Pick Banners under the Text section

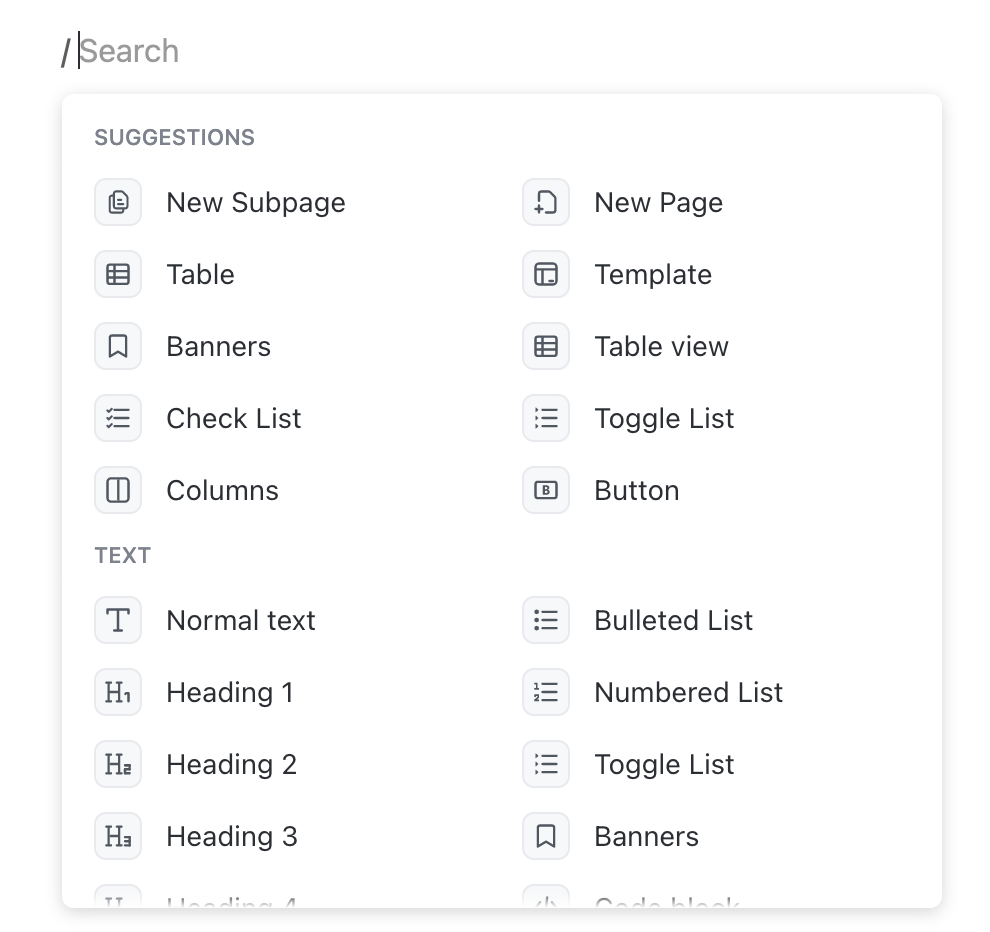point(646,837)
